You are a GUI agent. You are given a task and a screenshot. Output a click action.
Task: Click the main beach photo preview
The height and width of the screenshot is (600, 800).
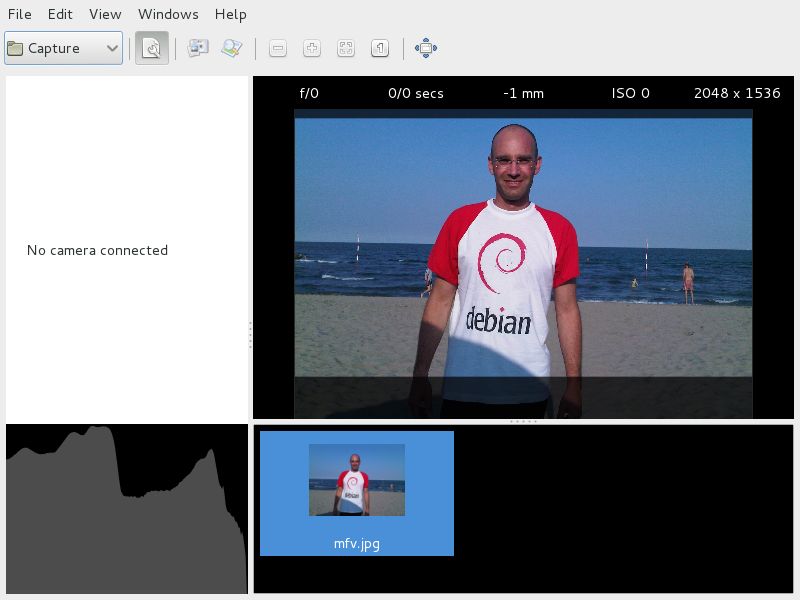(x=523, y=264)
